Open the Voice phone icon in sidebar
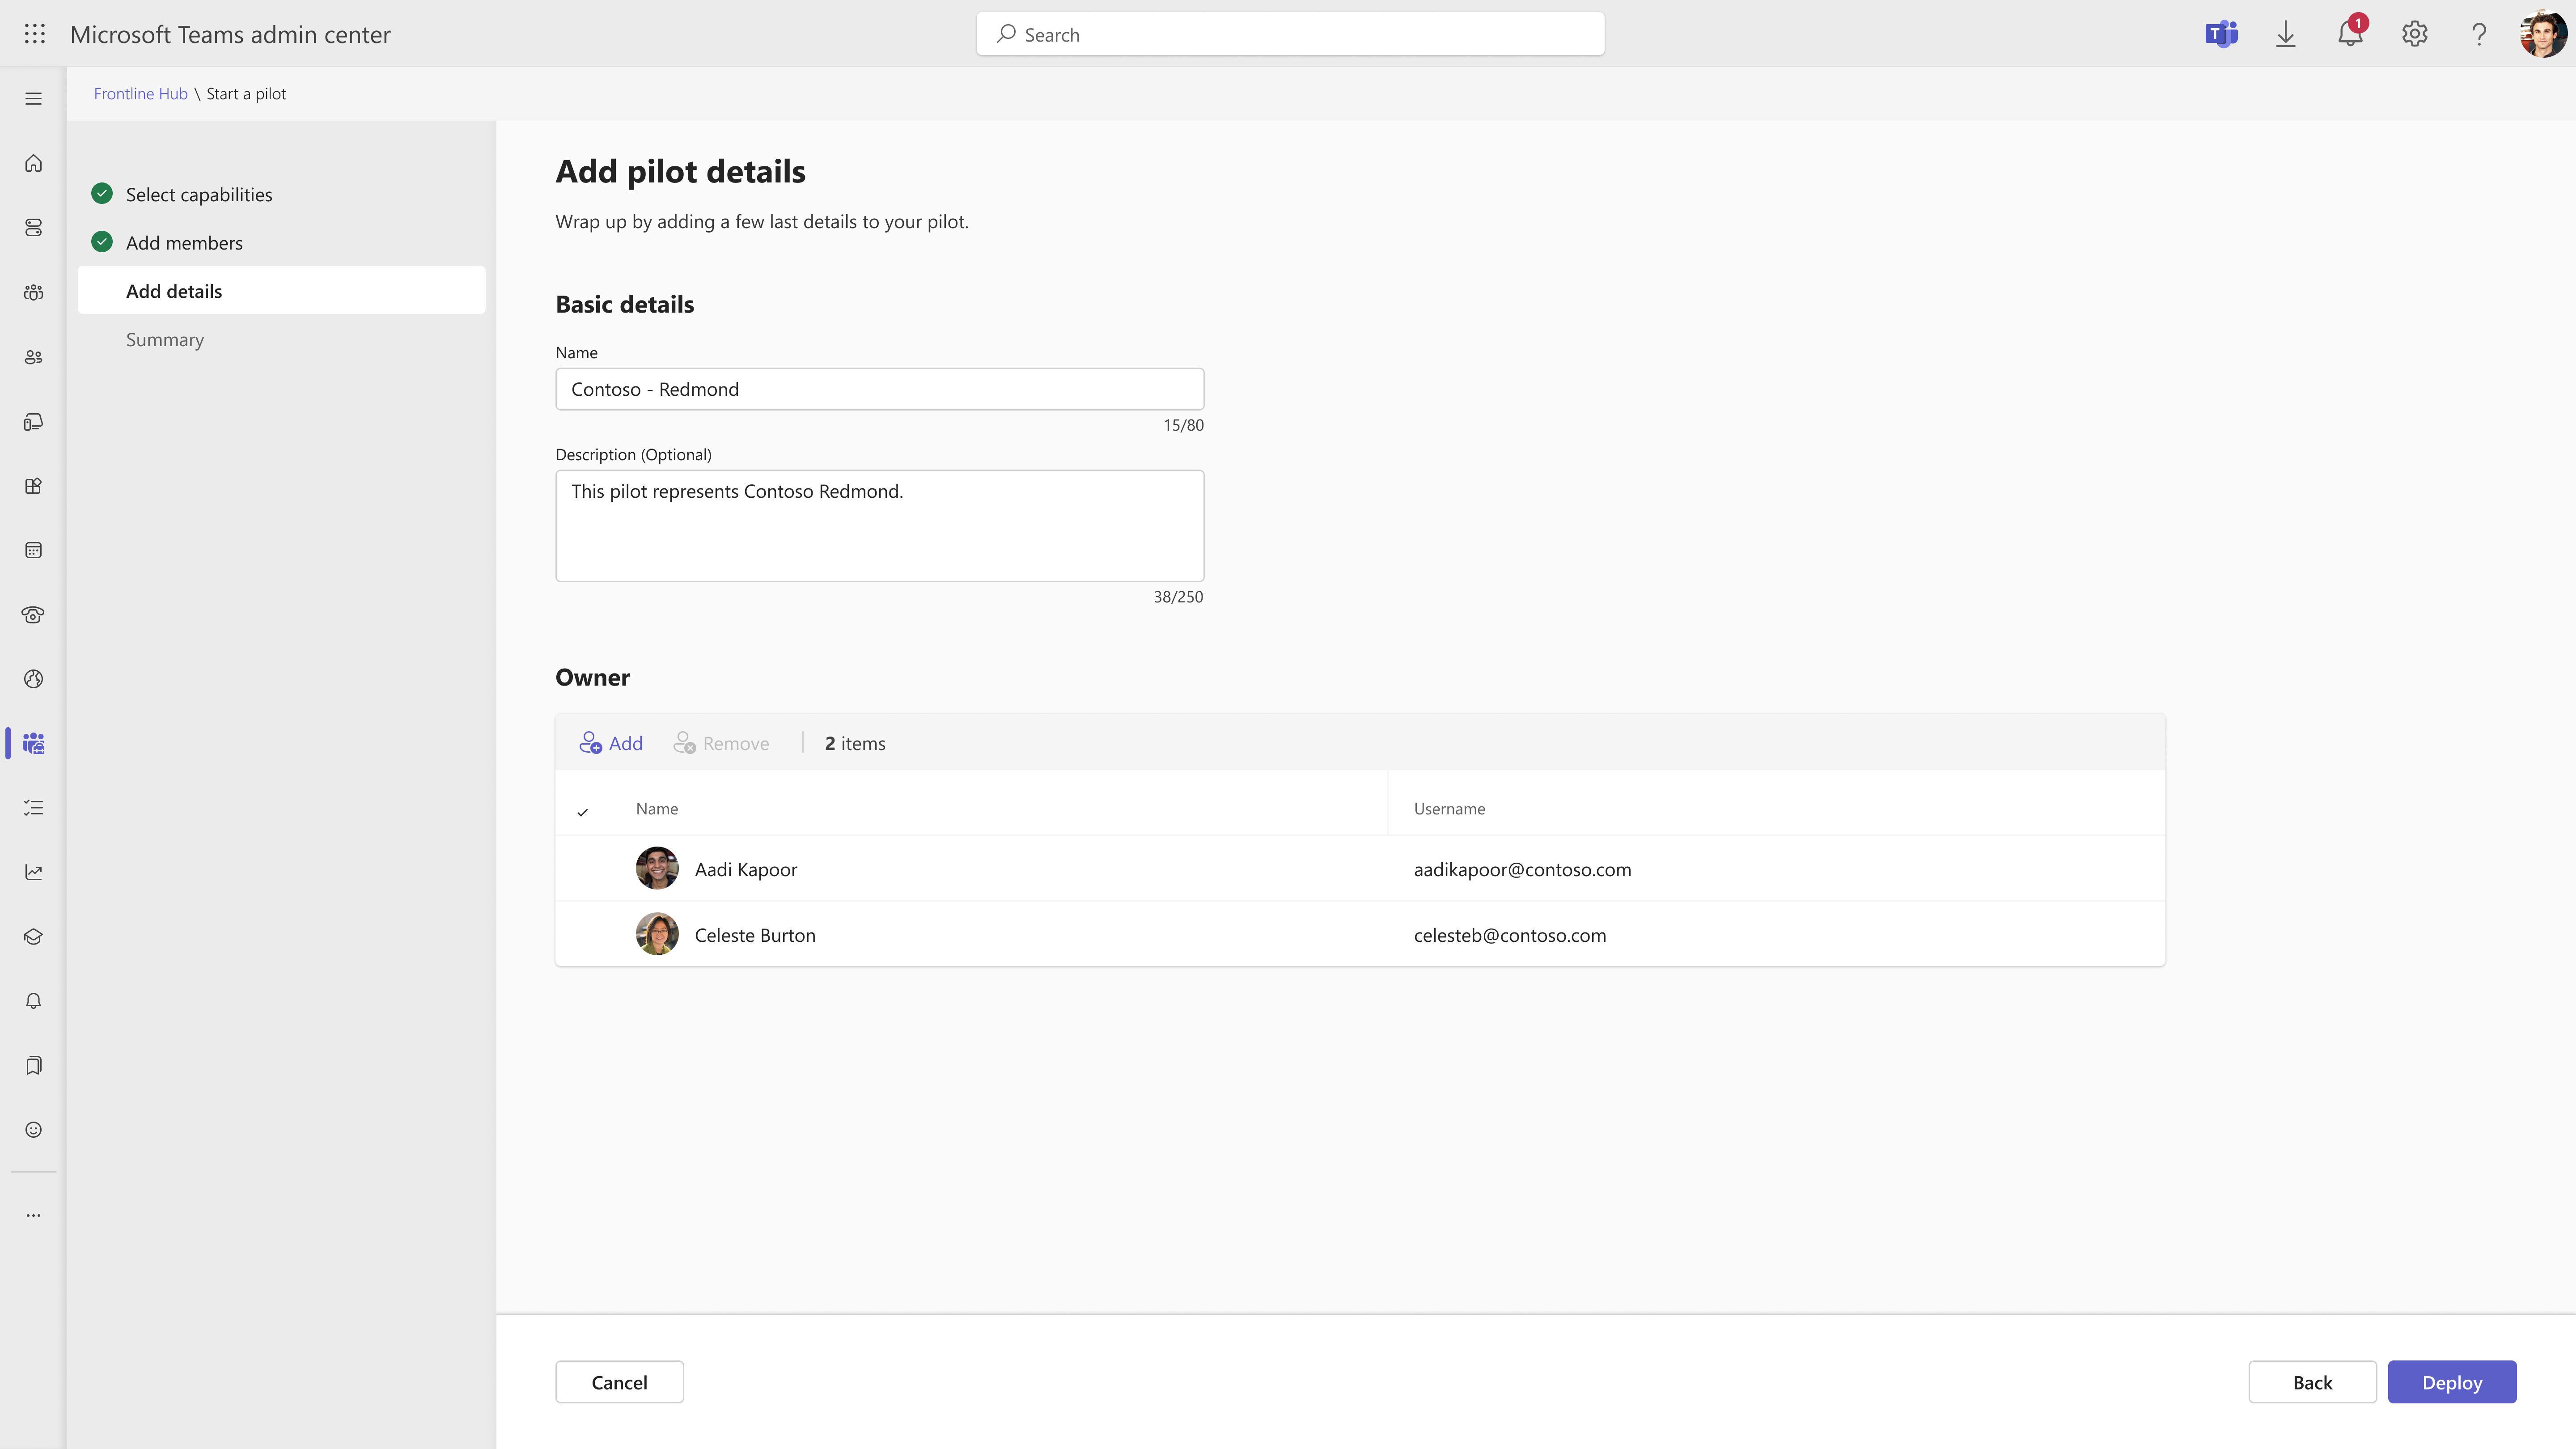2576x1449 pixels. pos(33,615)
